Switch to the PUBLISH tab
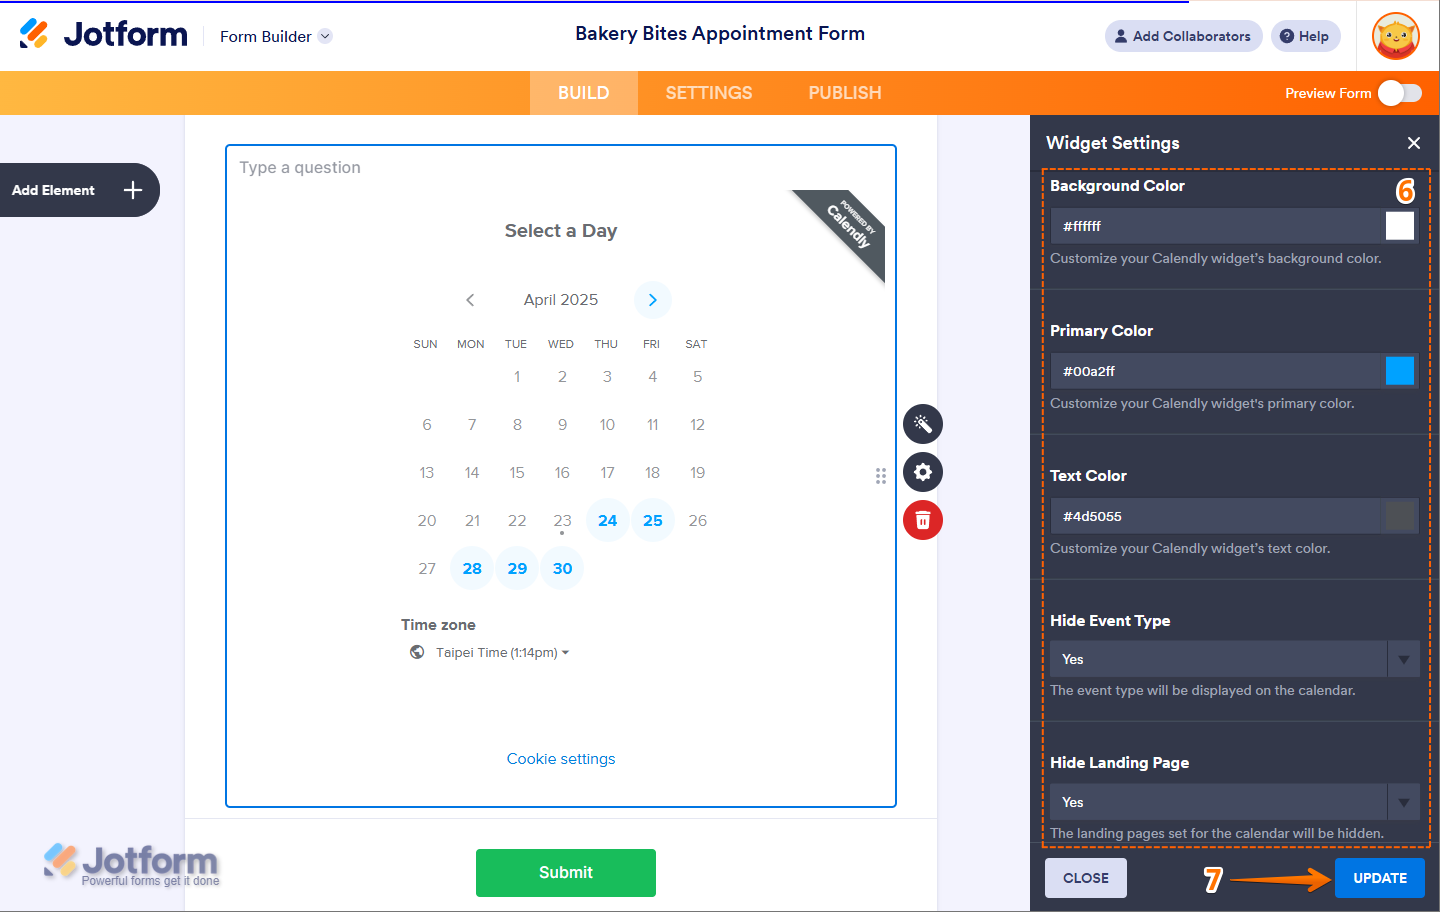The height and width of the screenshot is (912, 1440). click(x=845, y=93)
